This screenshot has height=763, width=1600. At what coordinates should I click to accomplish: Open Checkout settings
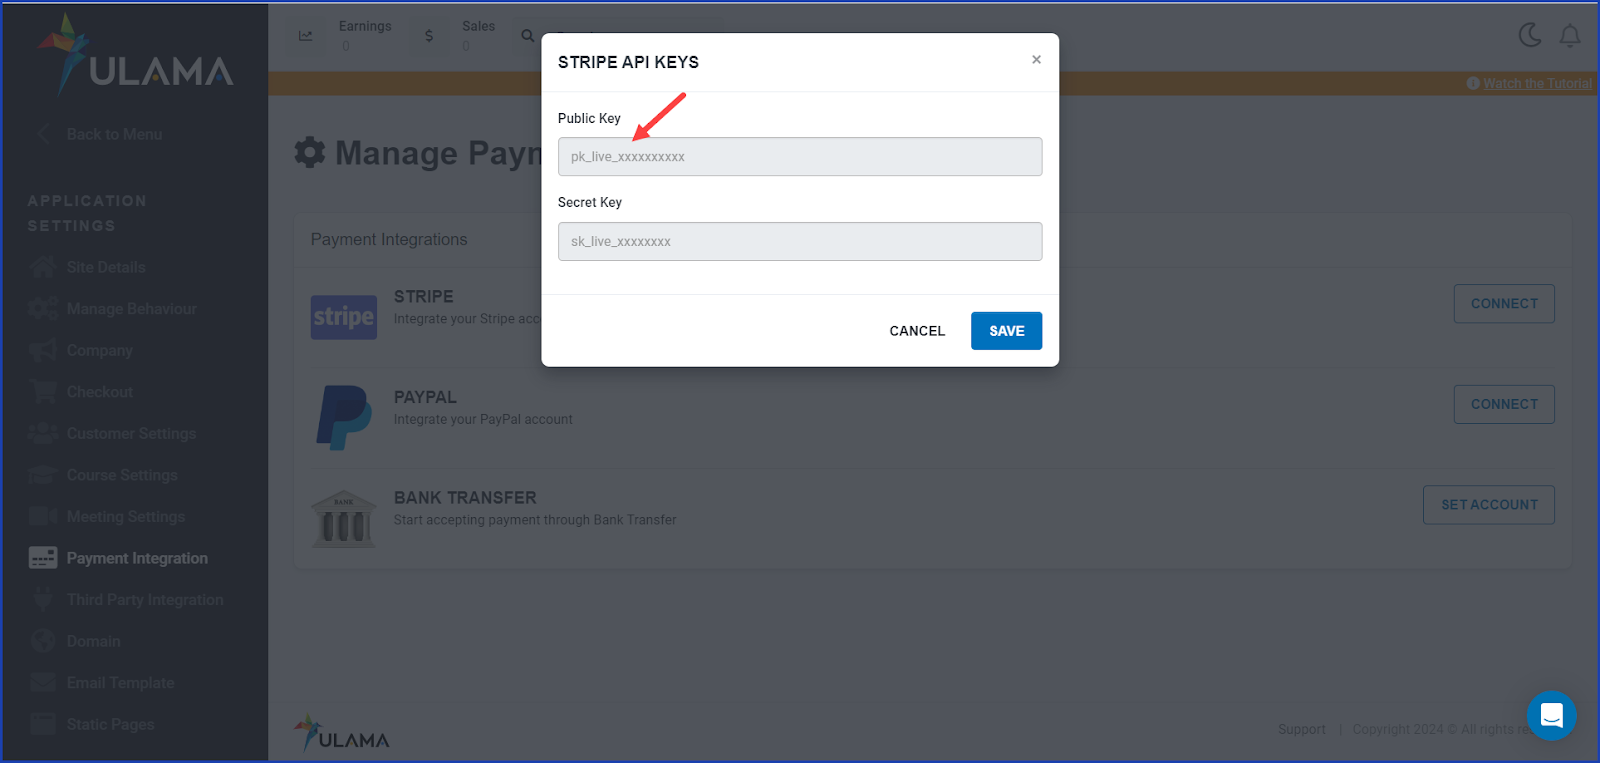click(x=99, y=392)
